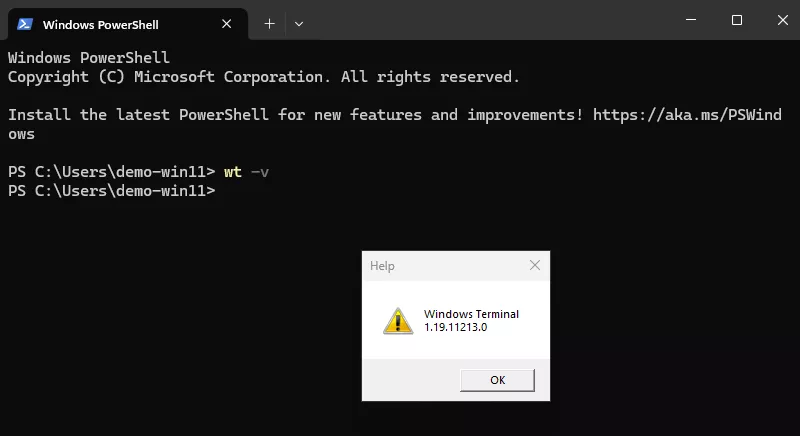Click OK in the Help dialog
Image resolution: width=800 pixels, height=436 pixels.
pos(497,380)
